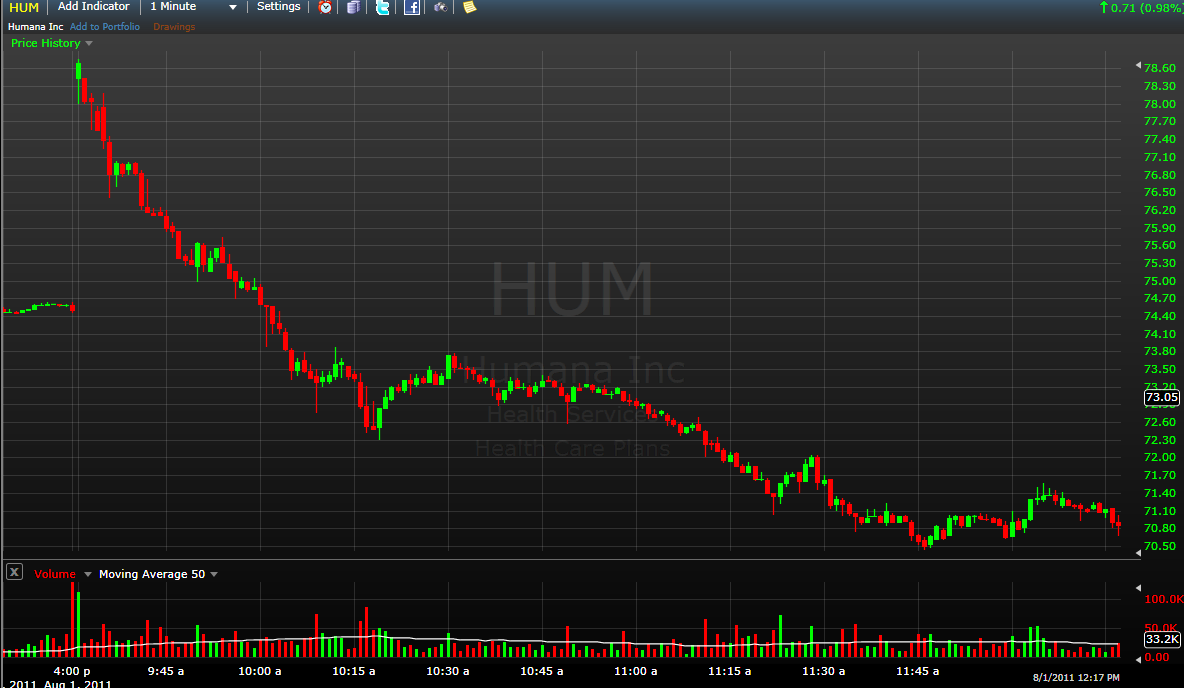Click the 4:00 p time axis label
Image resolution: width=1184 pixels, height=688 pixels.
[x=72, y=671]
